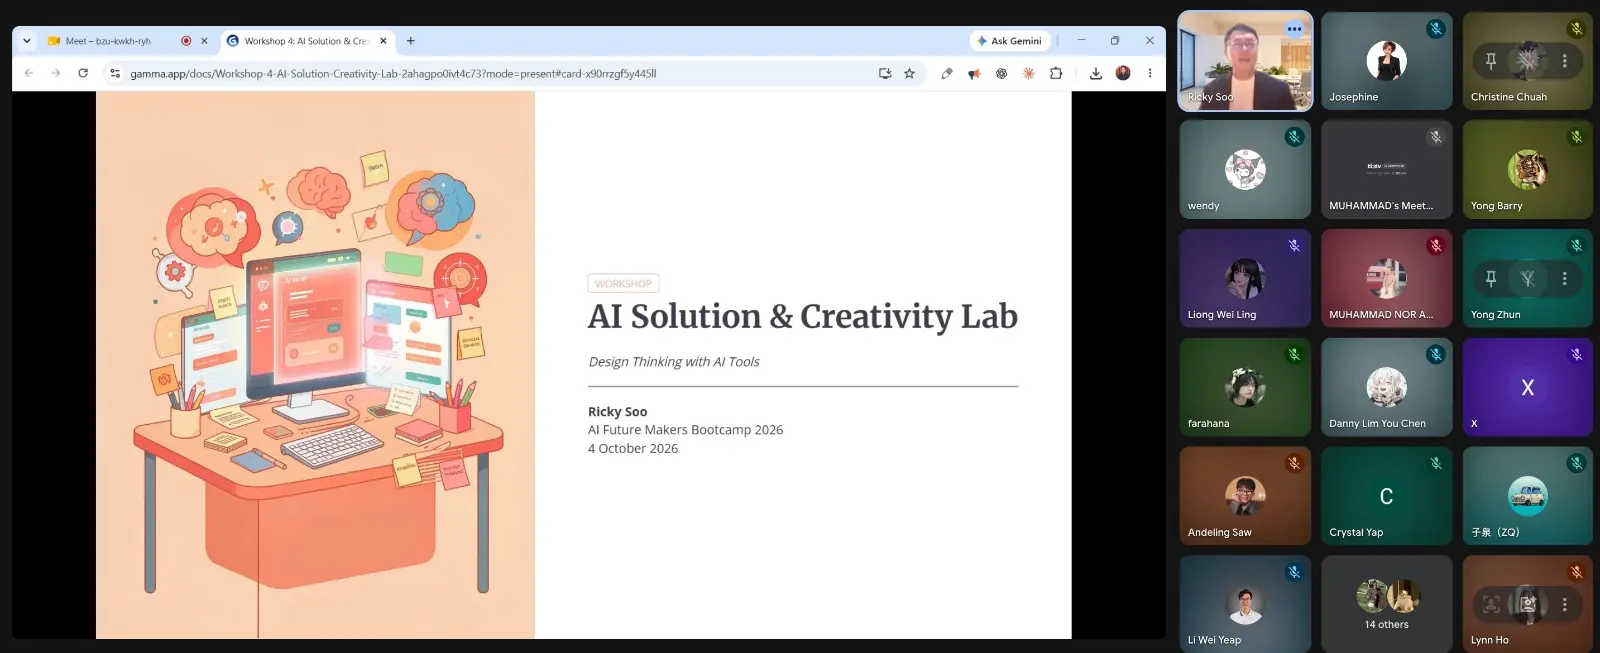This screenshot has width=1600, height=653.
Task: Open a new browser tab
Action: click(x=411, y=41)
